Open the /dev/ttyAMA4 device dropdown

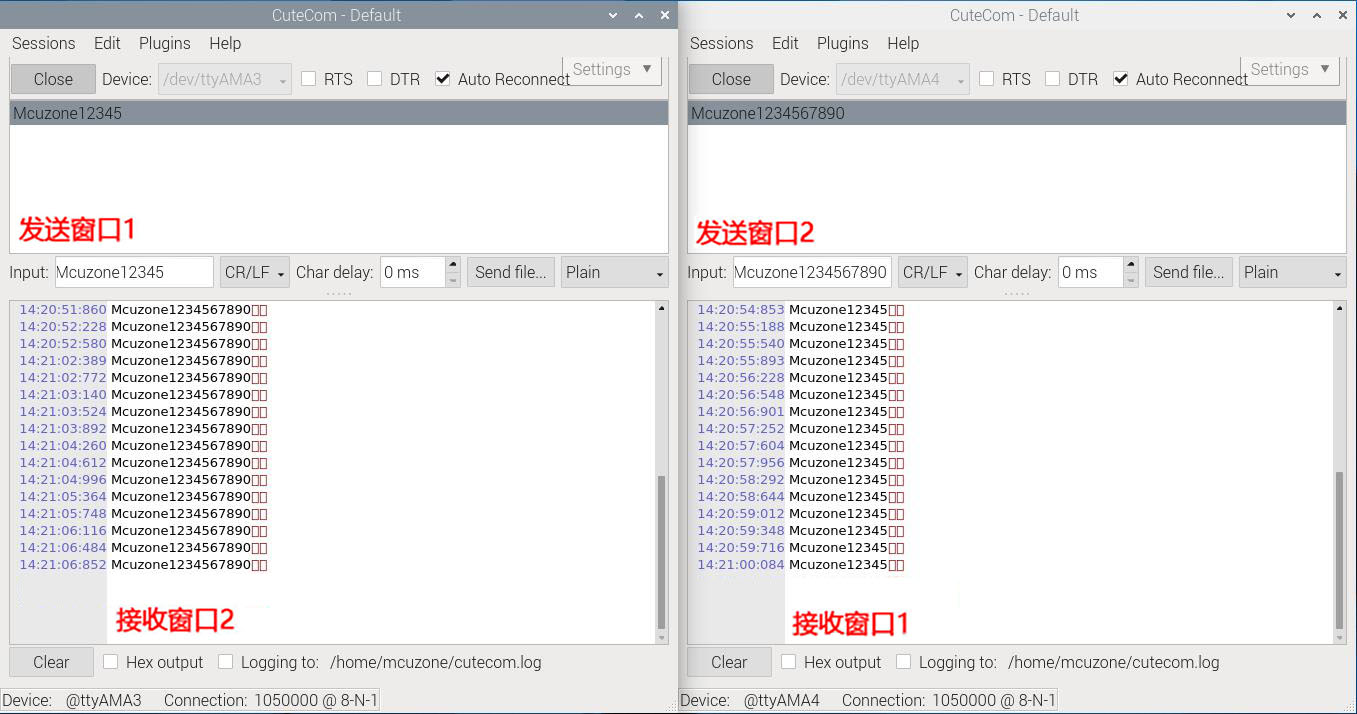pos(903,79)
